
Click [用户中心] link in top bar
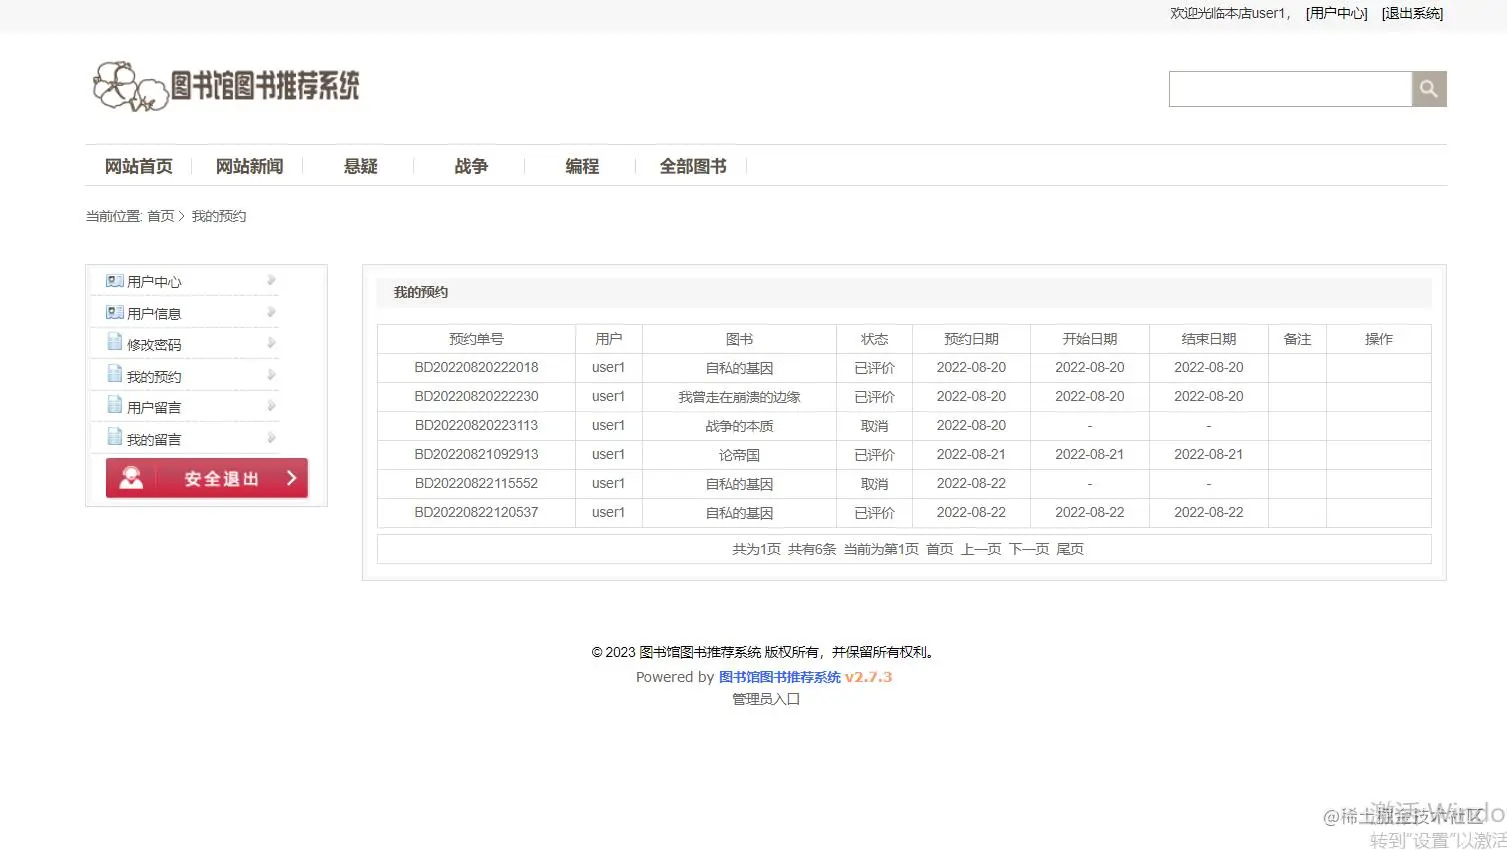click(1337, 13)
